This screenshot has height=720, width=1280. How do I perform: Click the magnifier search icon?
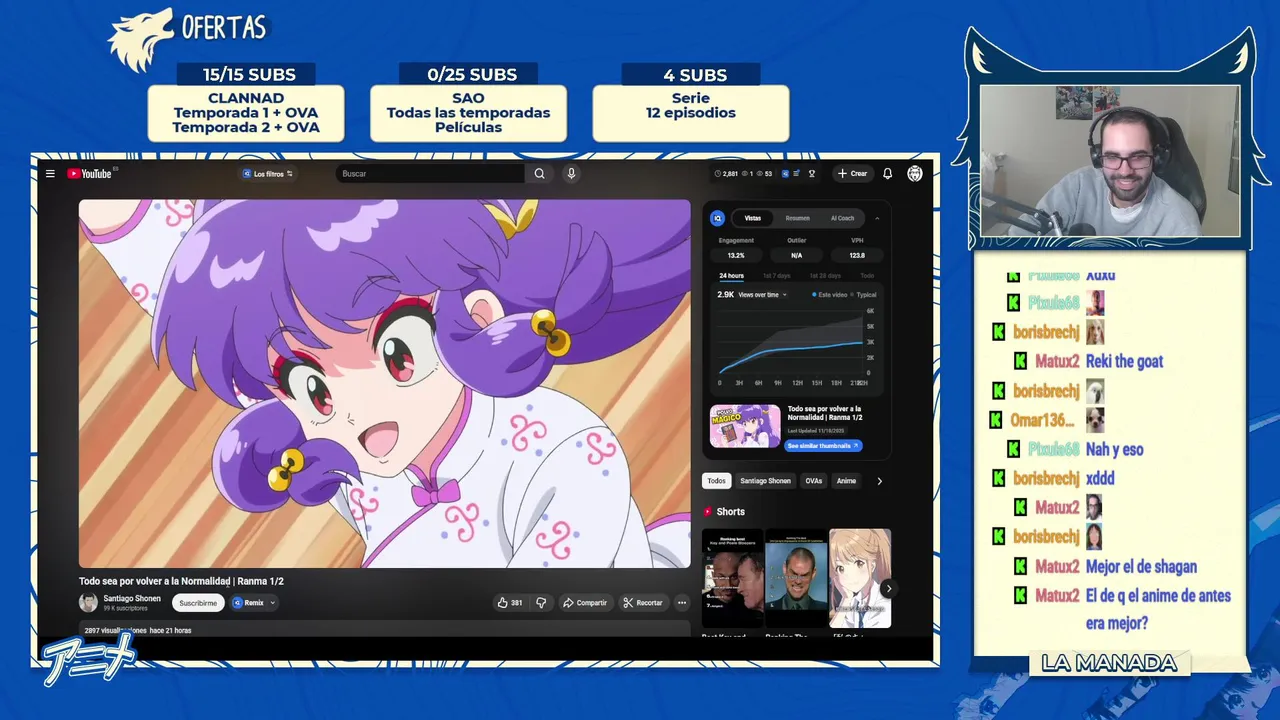click(539, 173)
